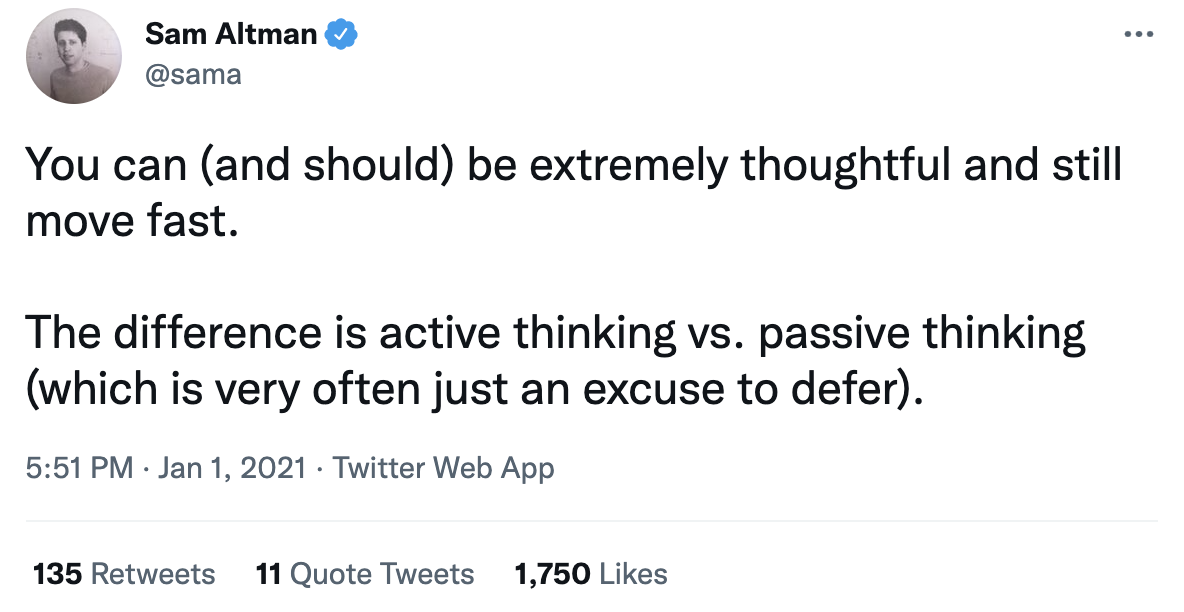The image size is (1184, 612).
Task: Show the 11 Quote Tweets
Action: pyautogui.click(x=365, y=574)
